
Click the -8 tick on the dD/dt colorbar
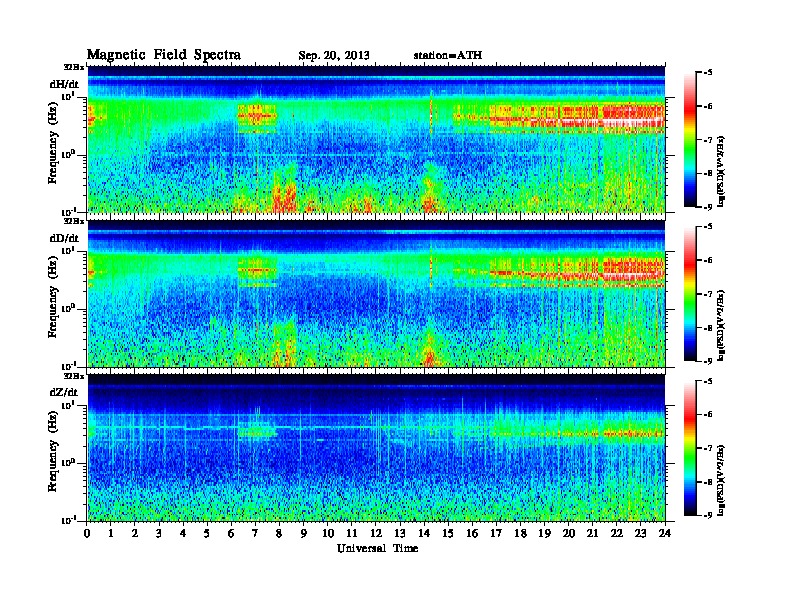(x=708, y=328)
